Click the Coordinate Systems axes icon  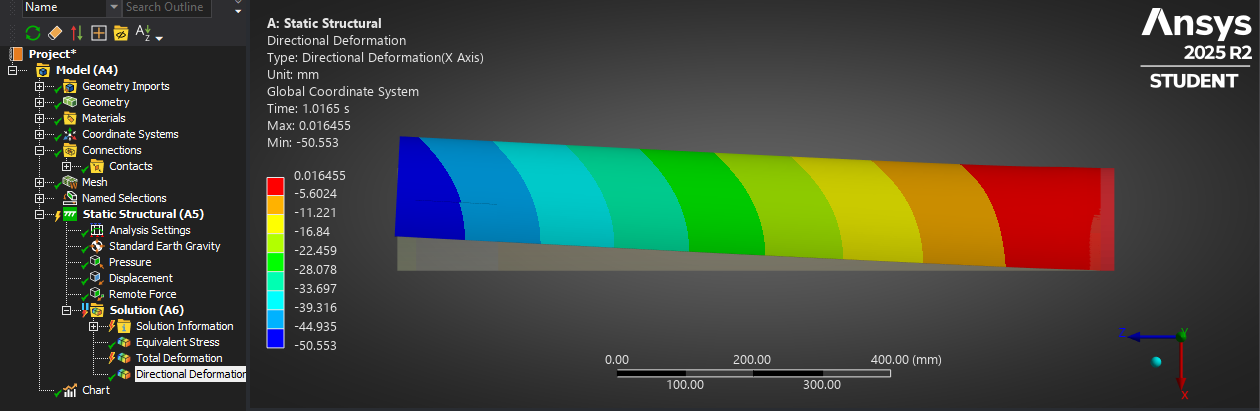(x=69, y=134)
